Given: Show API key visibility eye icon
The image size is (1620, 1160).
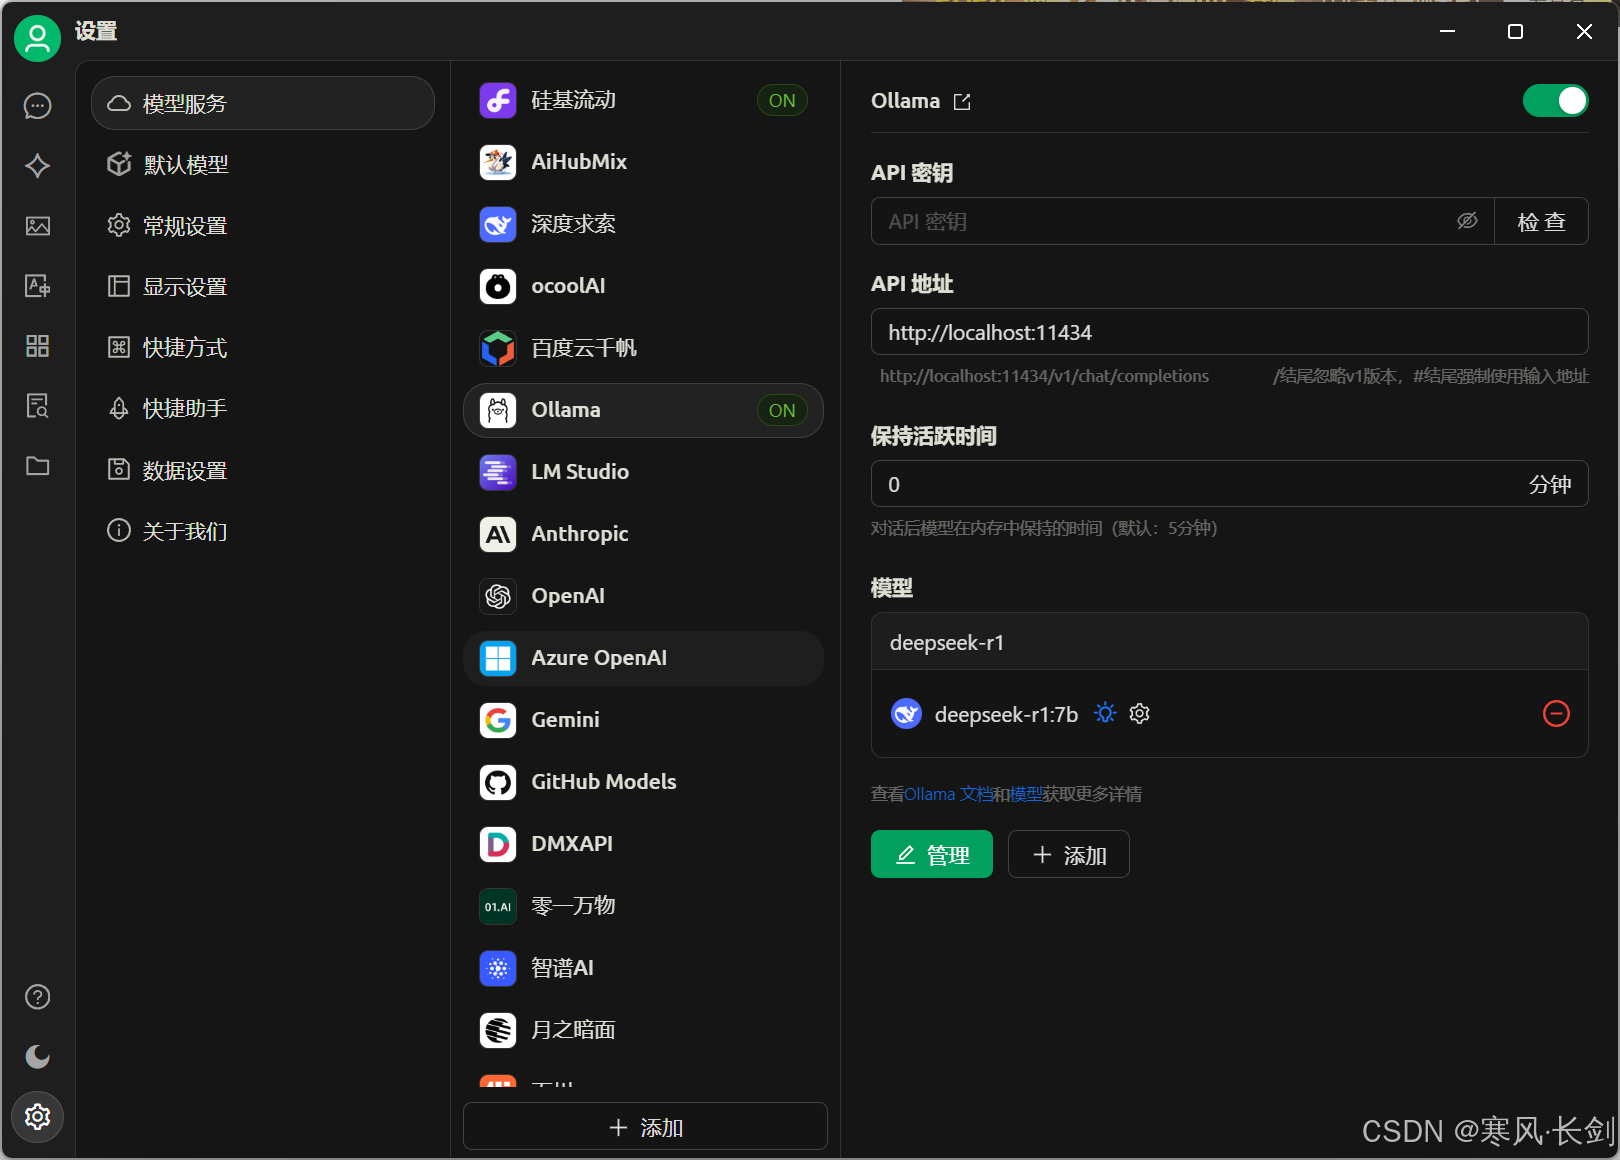Looking at the screenshot, I should coord(1467,221).
